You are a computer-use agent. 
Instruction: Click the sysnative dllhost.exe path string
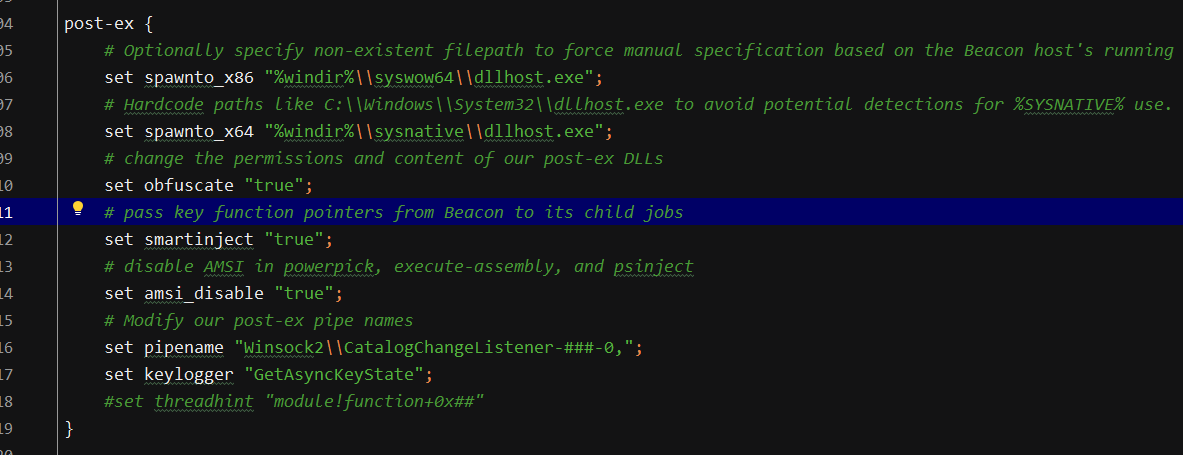point(436,131)
